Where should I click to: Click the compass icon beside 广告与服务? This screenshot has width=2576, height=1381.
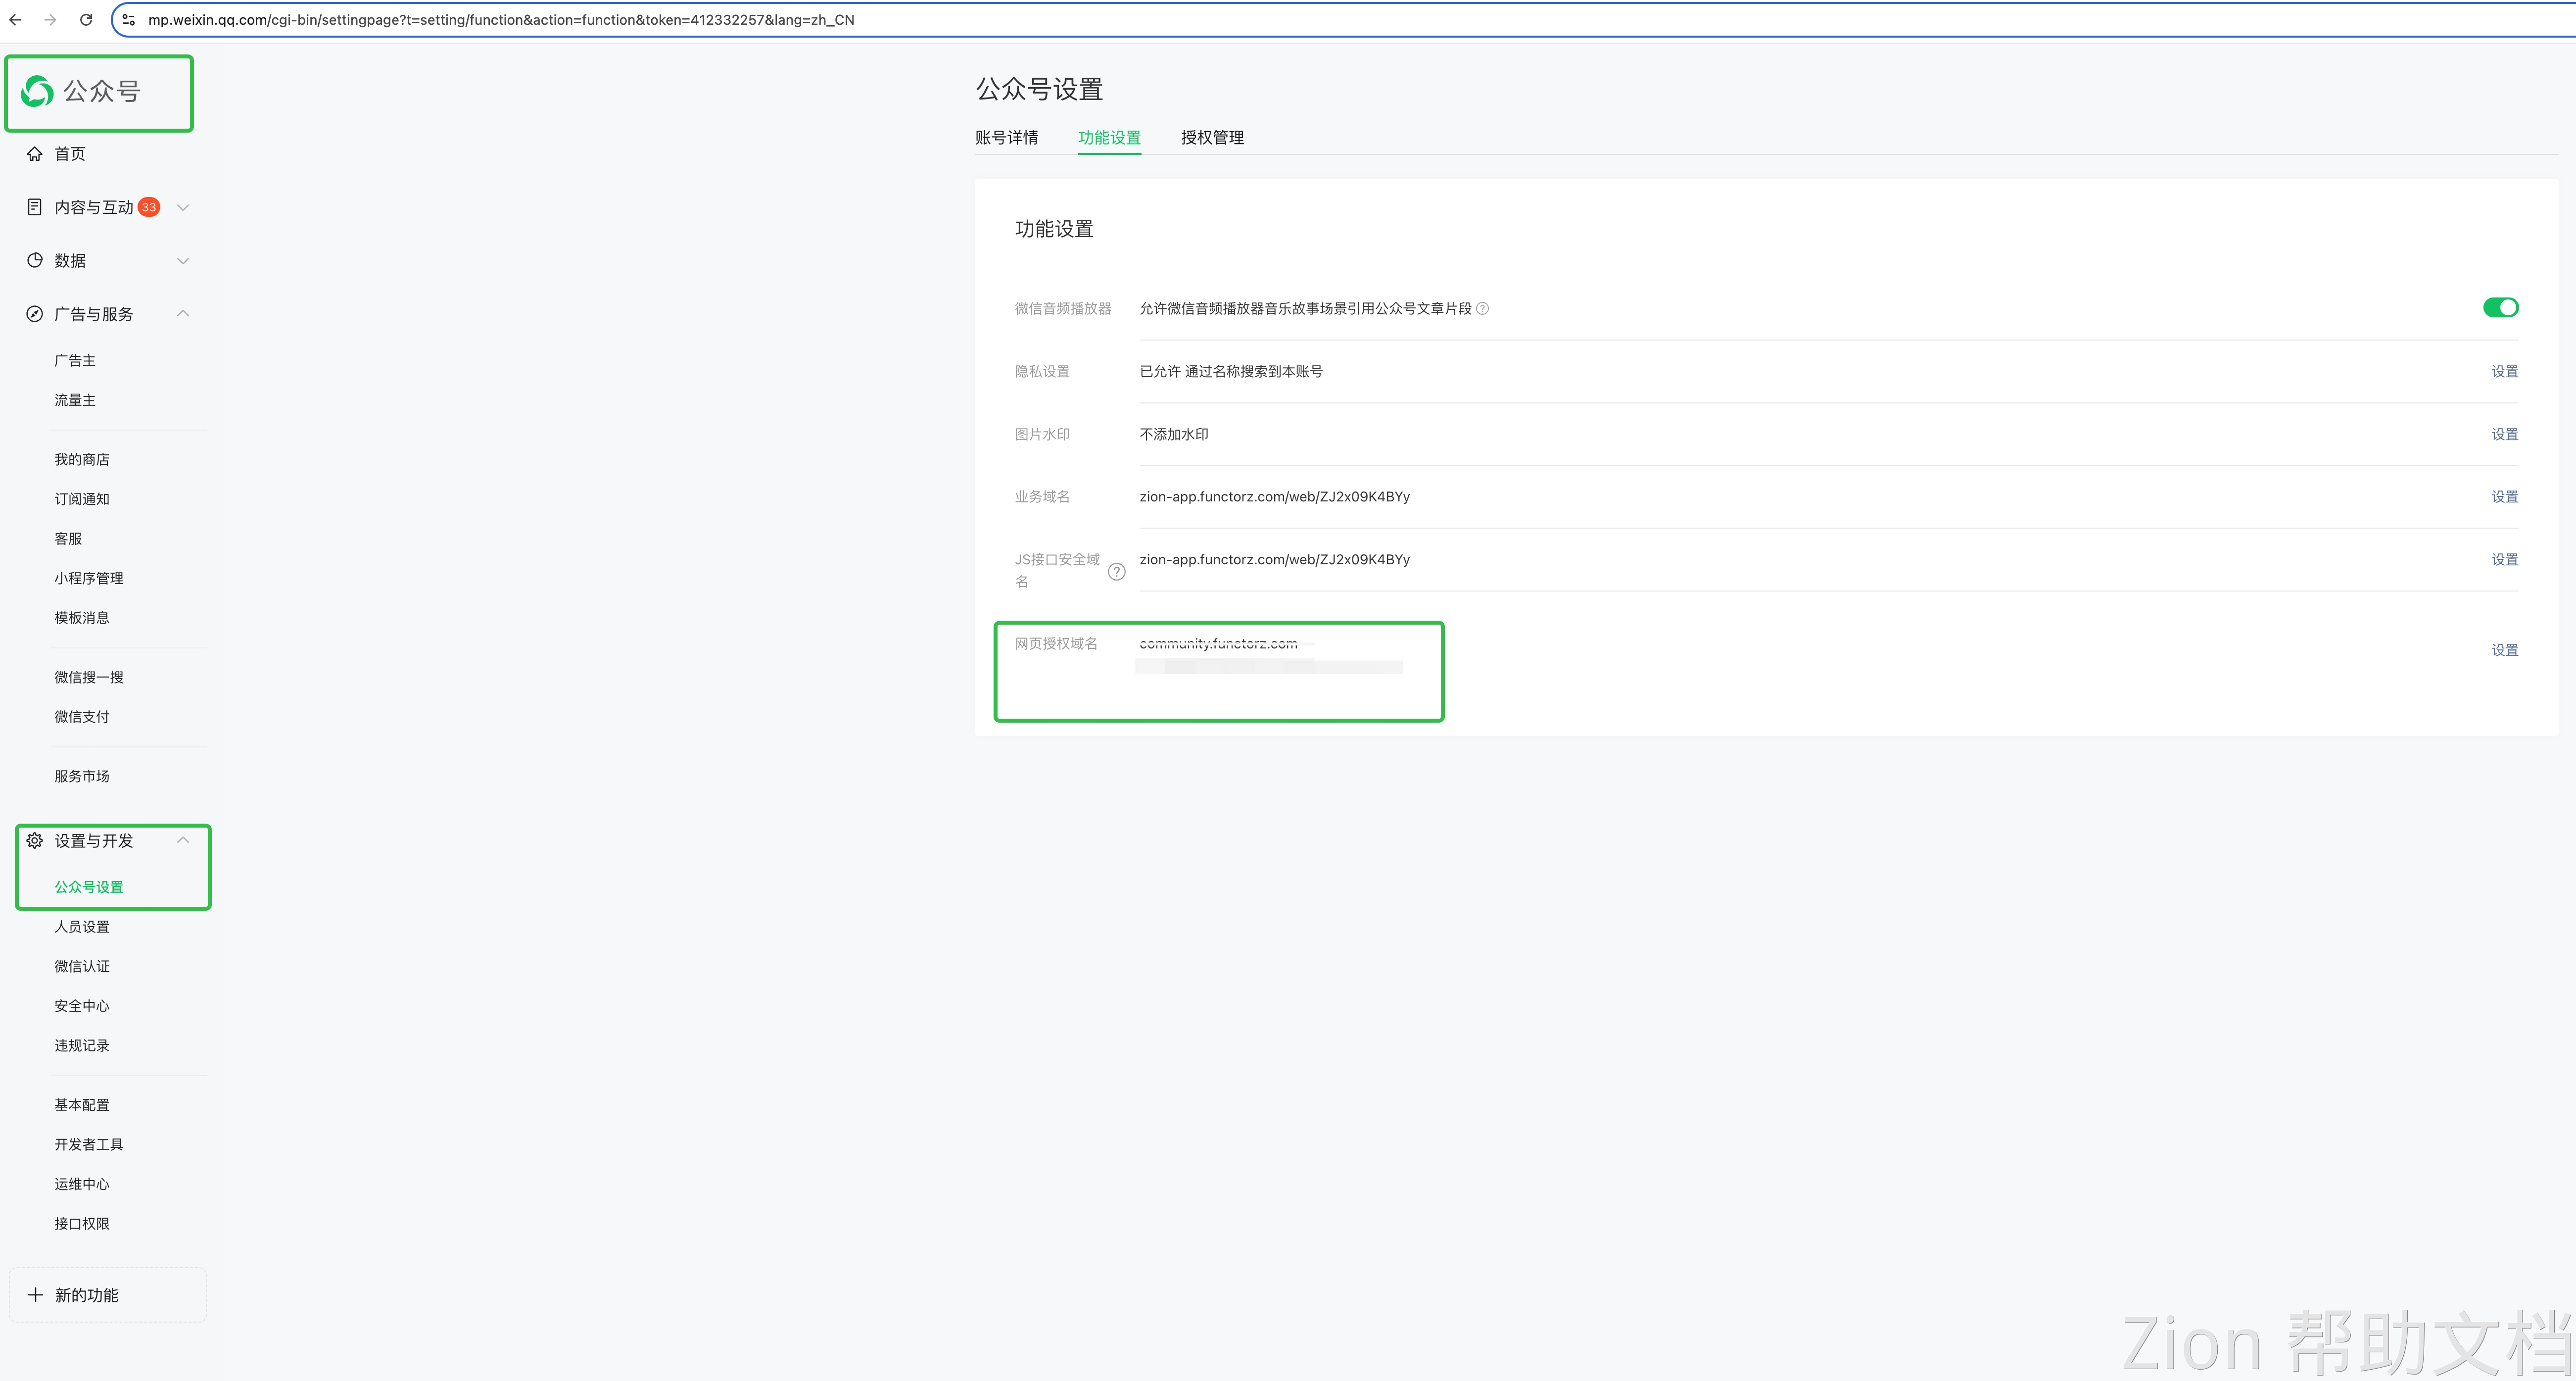click(35, 314)
